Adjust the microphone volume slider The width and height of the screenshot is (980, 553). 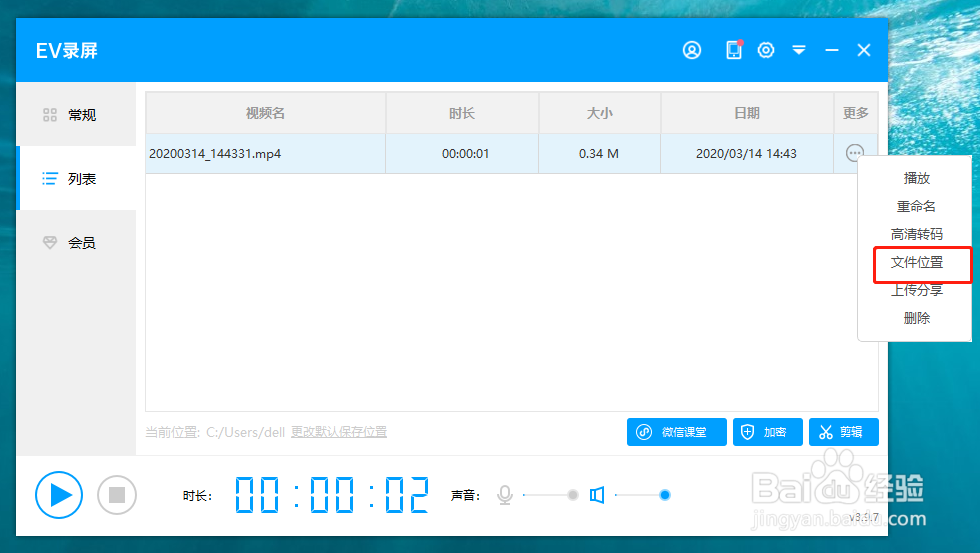(551, 495)
